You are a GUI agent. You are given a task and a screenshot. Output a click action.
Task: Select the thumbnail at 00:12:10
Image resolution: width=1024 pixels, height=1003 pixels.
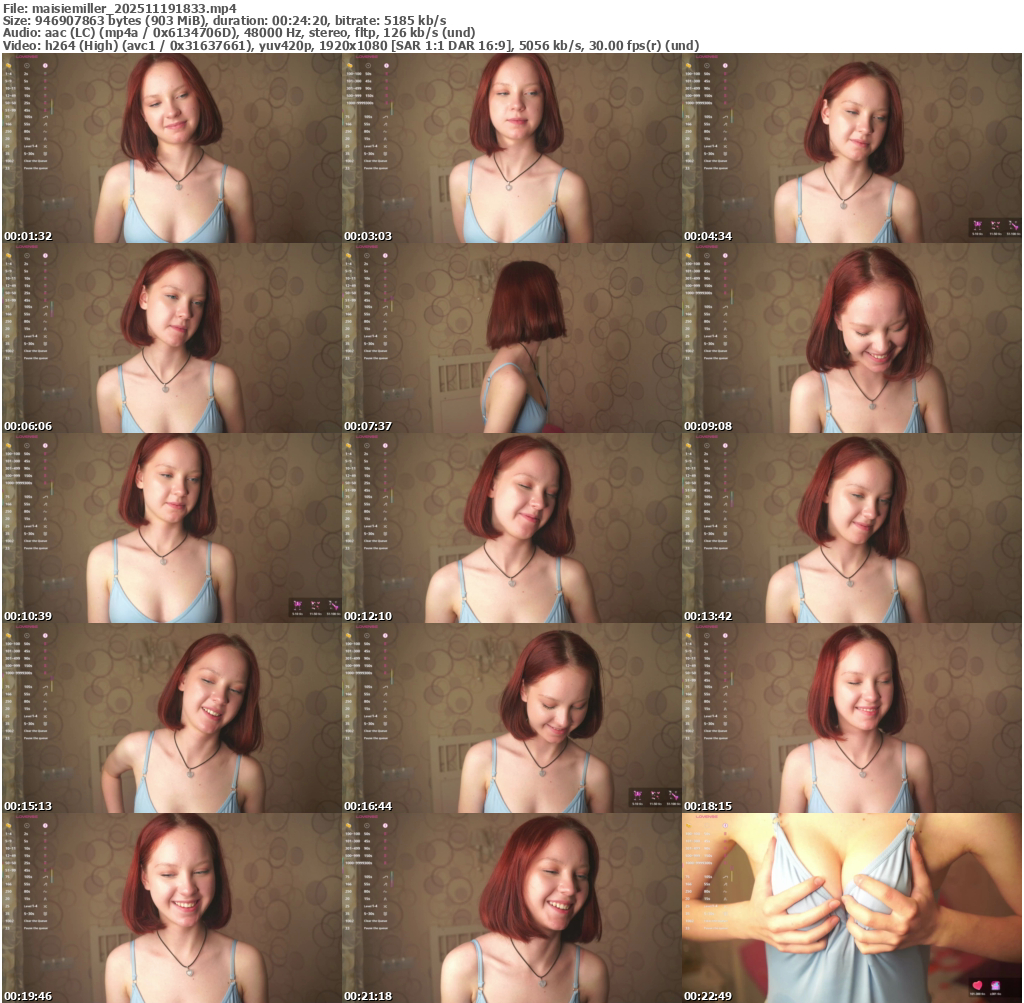pyautogui.click(x=511, y=528)
